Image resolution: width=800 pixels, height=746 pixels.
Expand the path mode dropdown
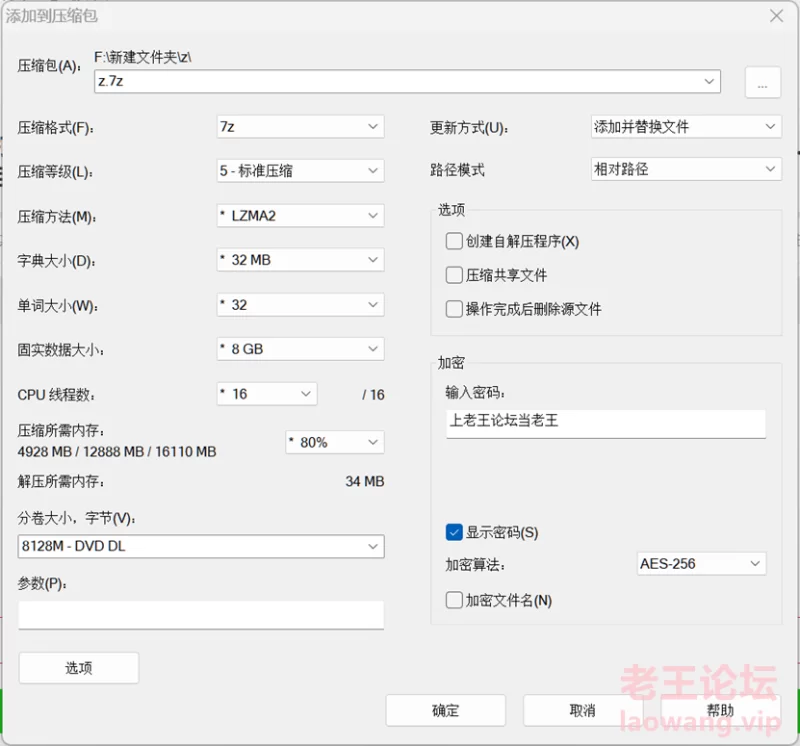coord(686,169)
